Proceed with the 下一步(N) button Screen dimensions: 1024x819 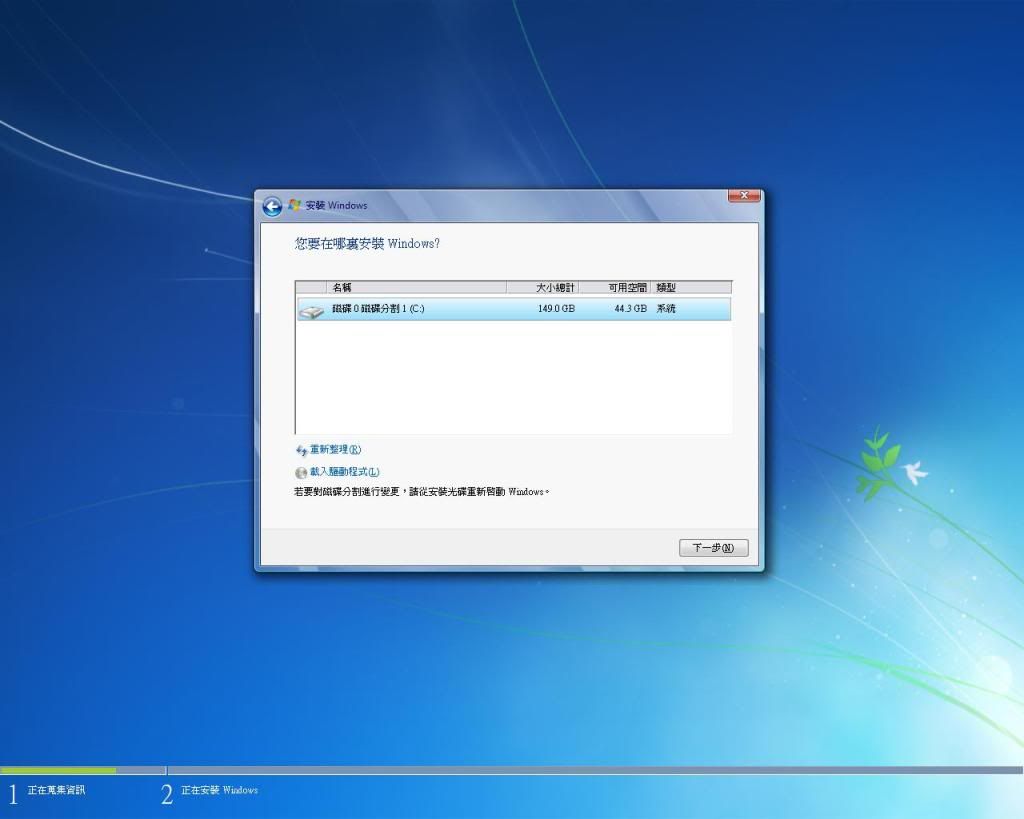tap(713, 548)
